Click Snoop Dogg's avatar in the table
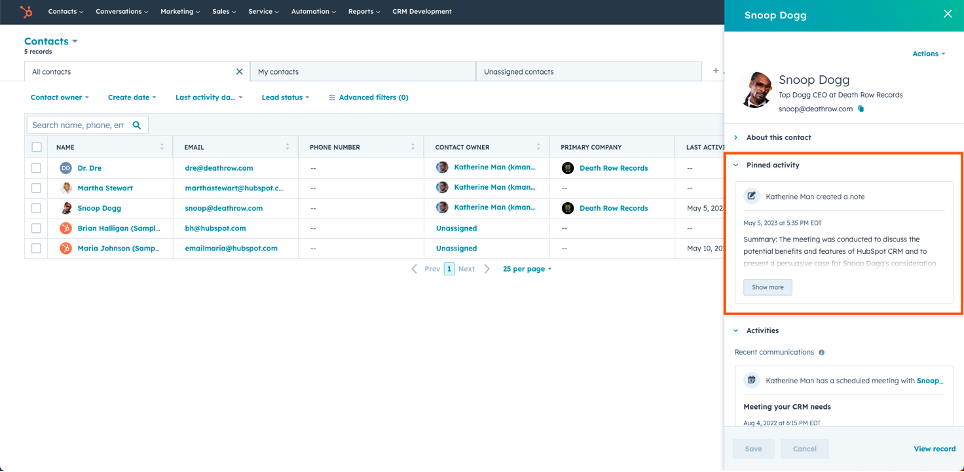 click(x=66, y=208)
